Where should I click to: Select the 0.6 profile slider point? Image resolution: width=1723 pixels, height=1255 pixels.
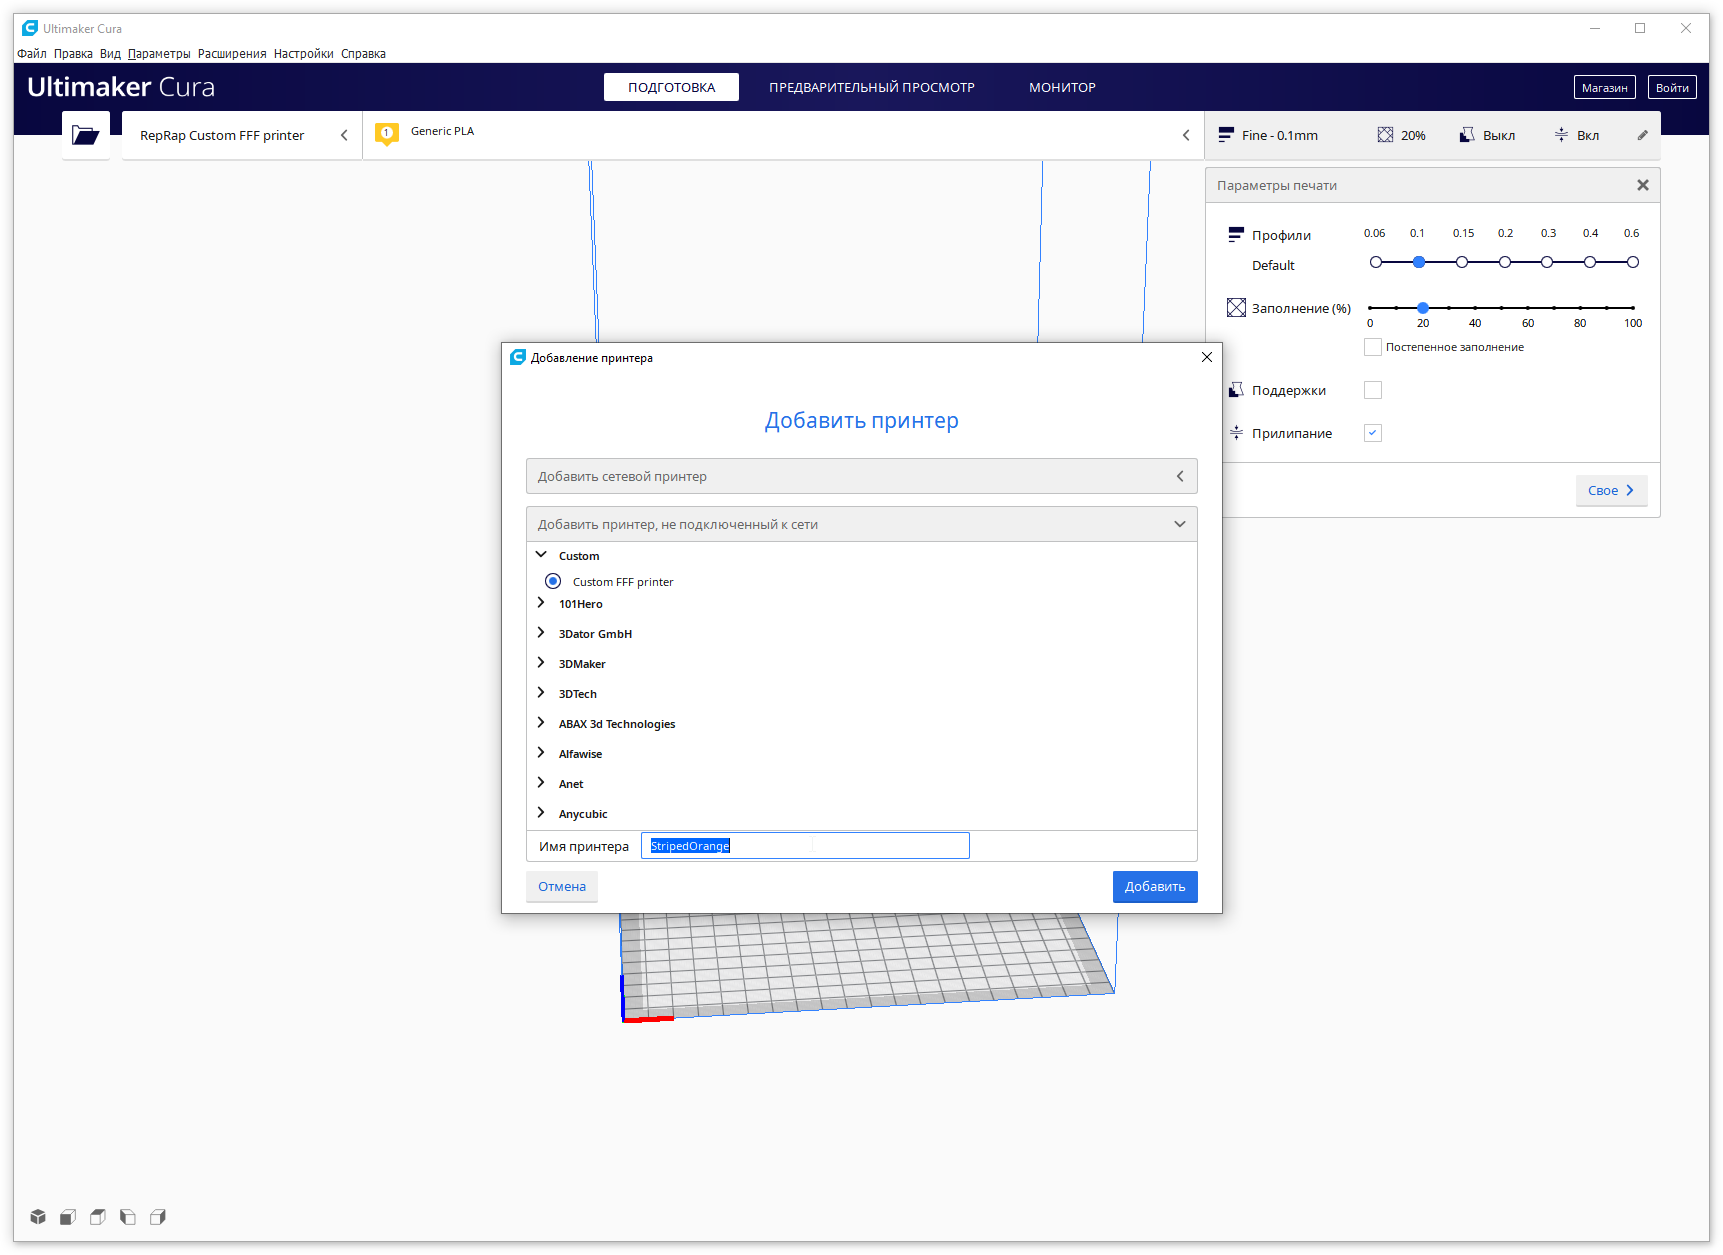point(1633,262)
